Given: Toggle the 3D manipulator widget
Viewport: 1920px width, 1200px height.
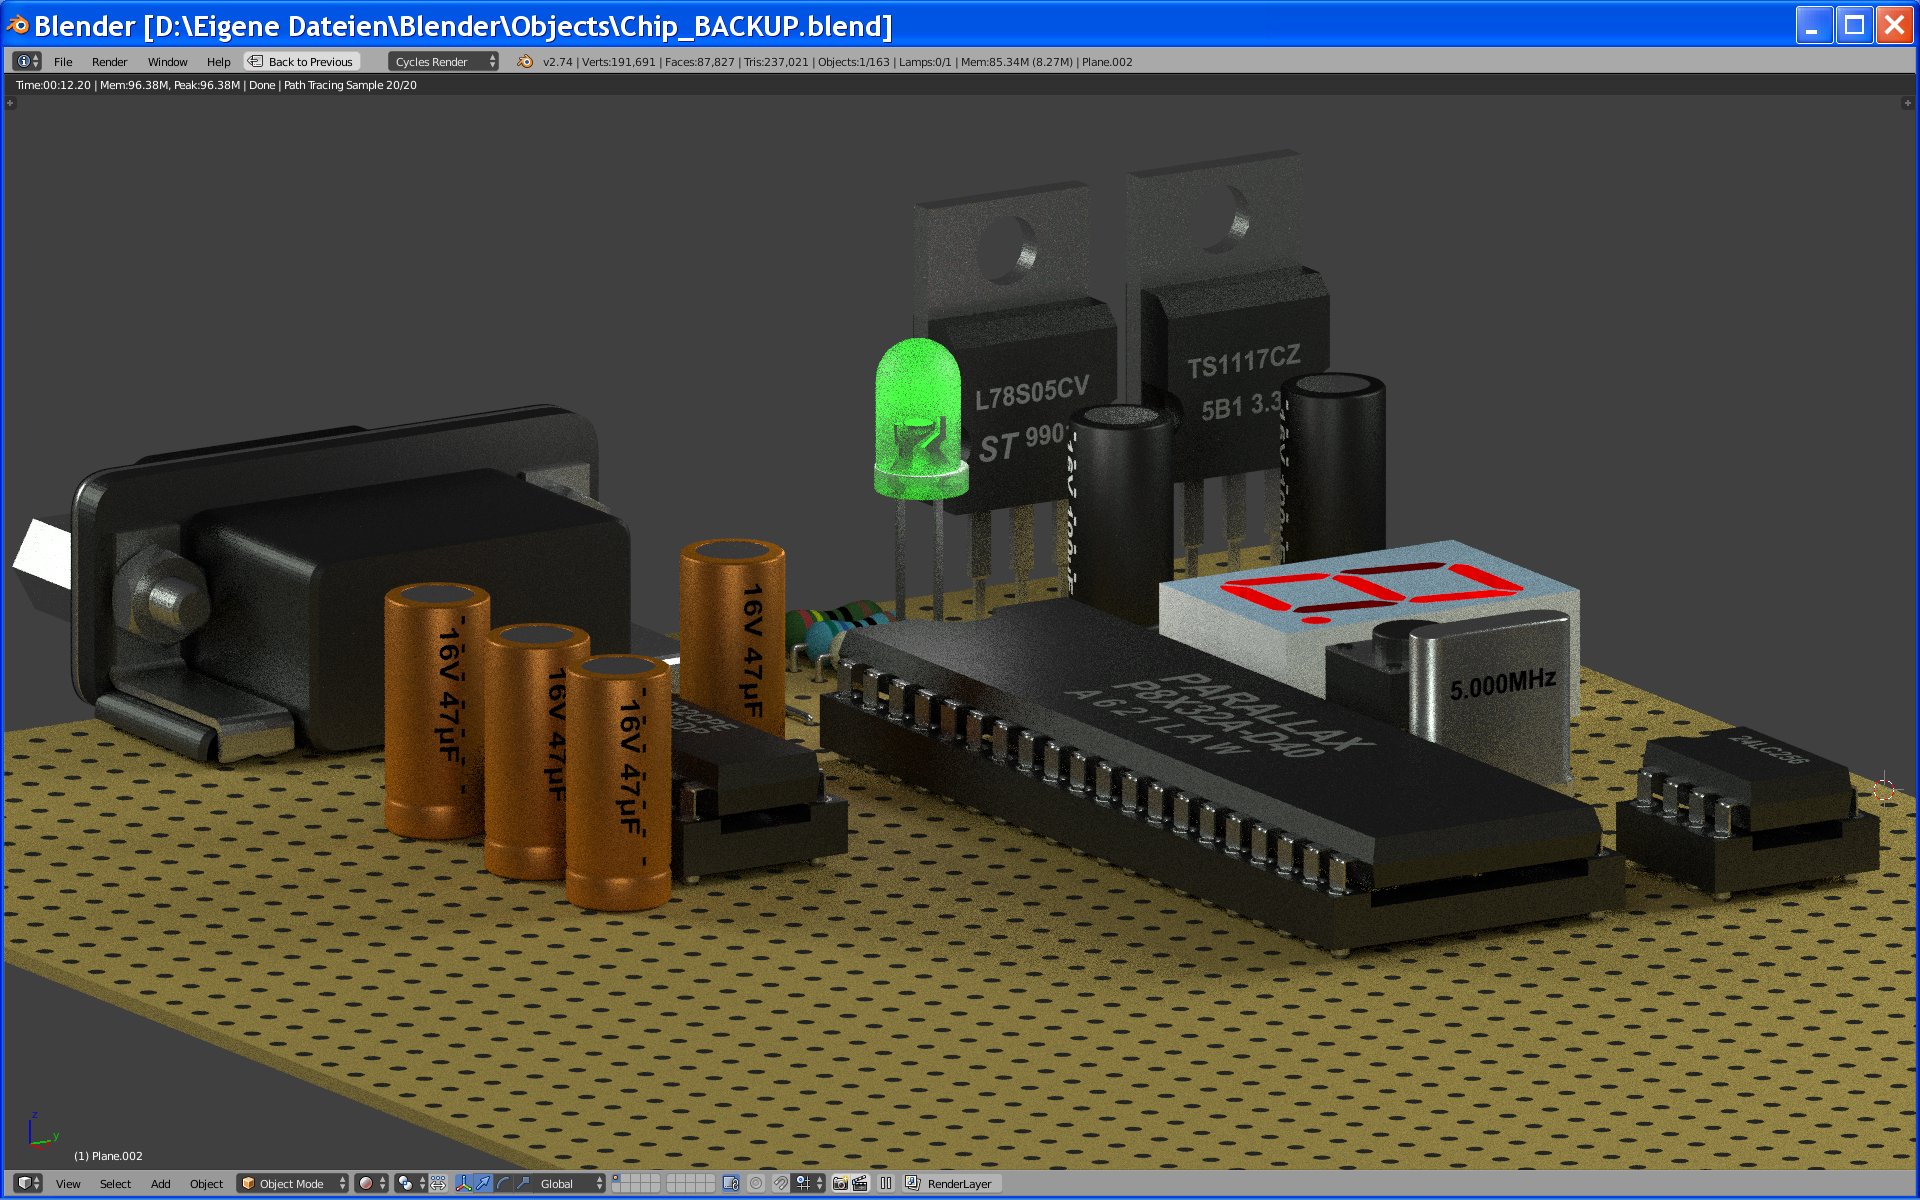Looking at the screenshot, I should click(x=464, y=1183).
